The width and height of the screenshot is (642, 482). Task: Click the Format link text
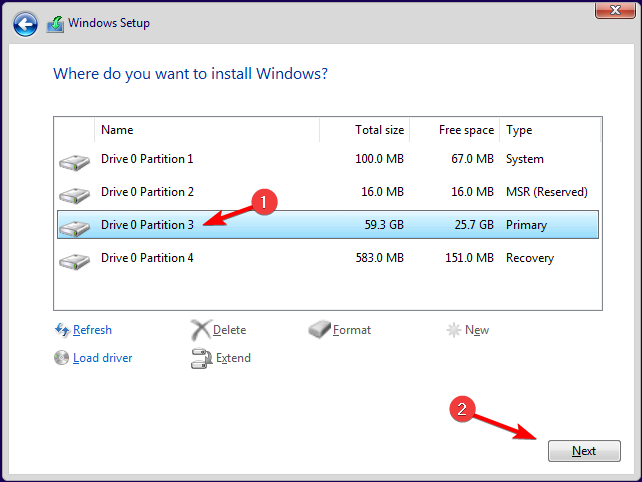pyautogui.click(x=352, y=330)
